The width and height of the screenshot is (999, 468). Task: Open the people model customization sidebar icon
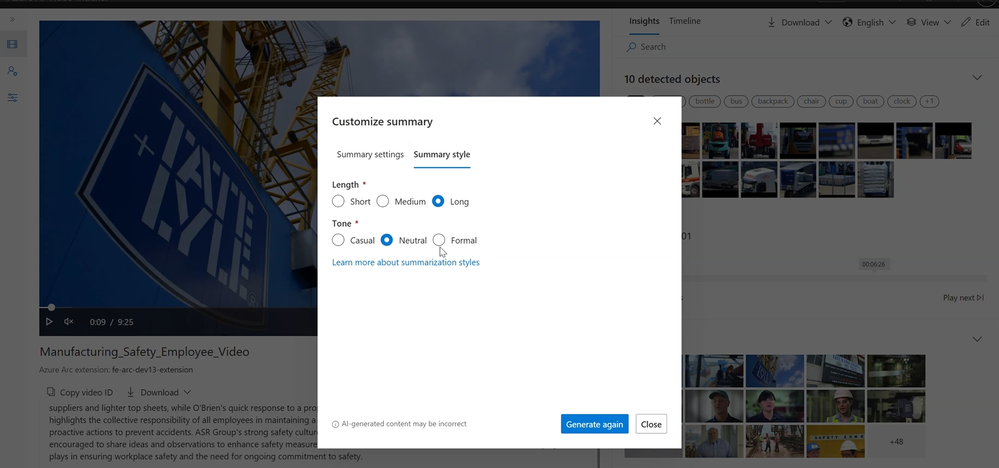tap(12, 71)
